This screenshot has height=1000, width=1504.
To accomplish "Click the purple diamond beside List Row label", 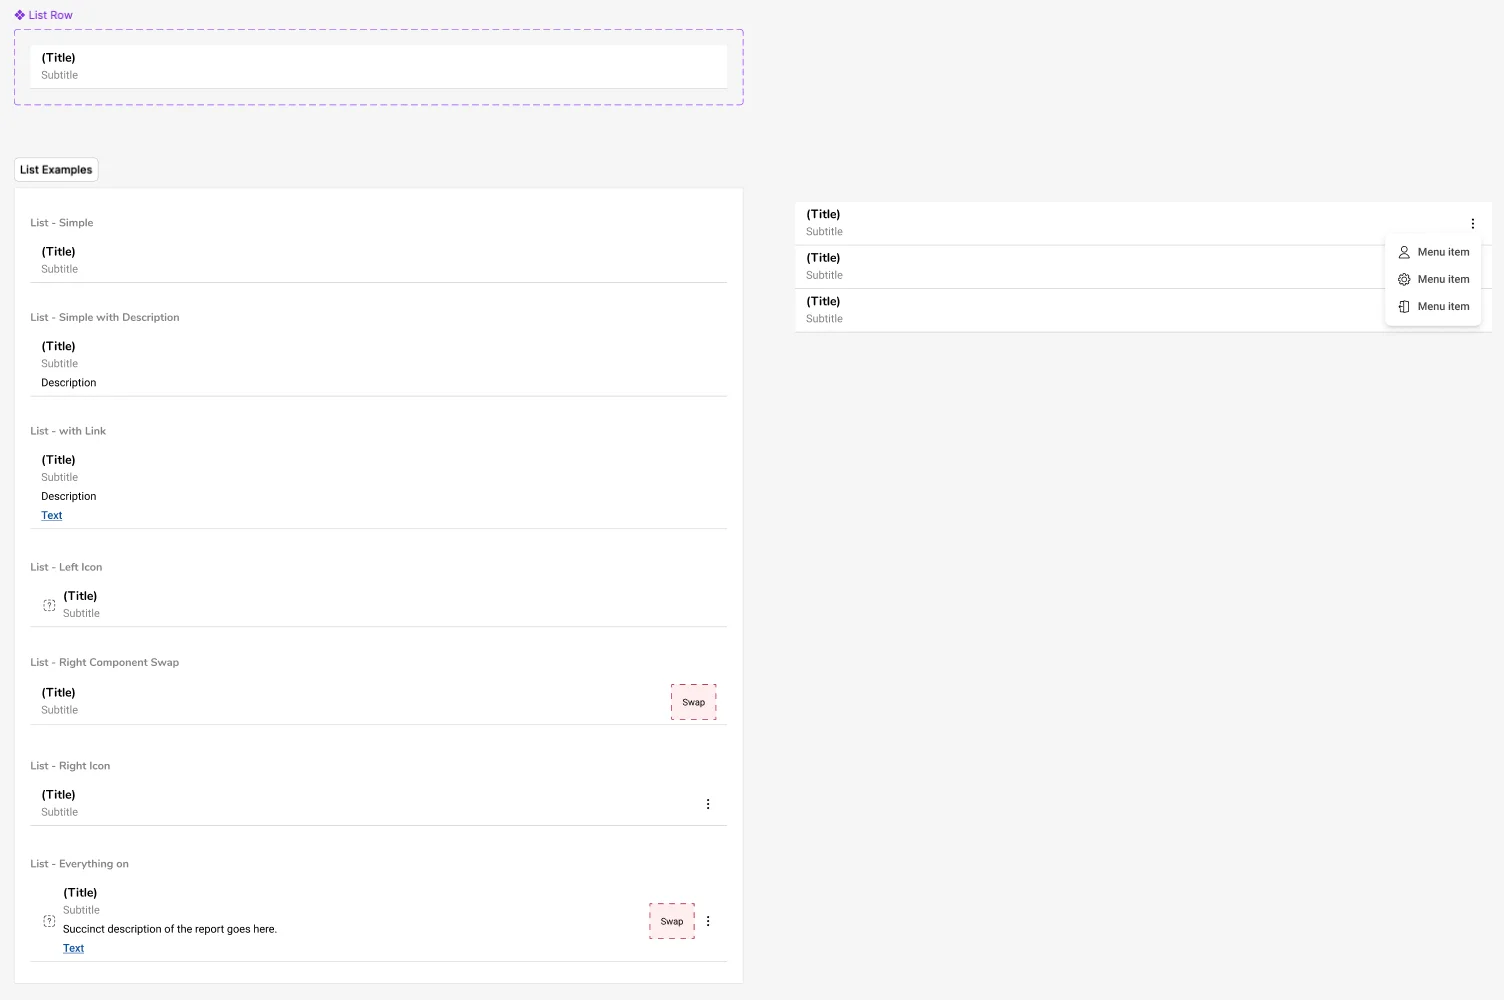I will [19, 14].
